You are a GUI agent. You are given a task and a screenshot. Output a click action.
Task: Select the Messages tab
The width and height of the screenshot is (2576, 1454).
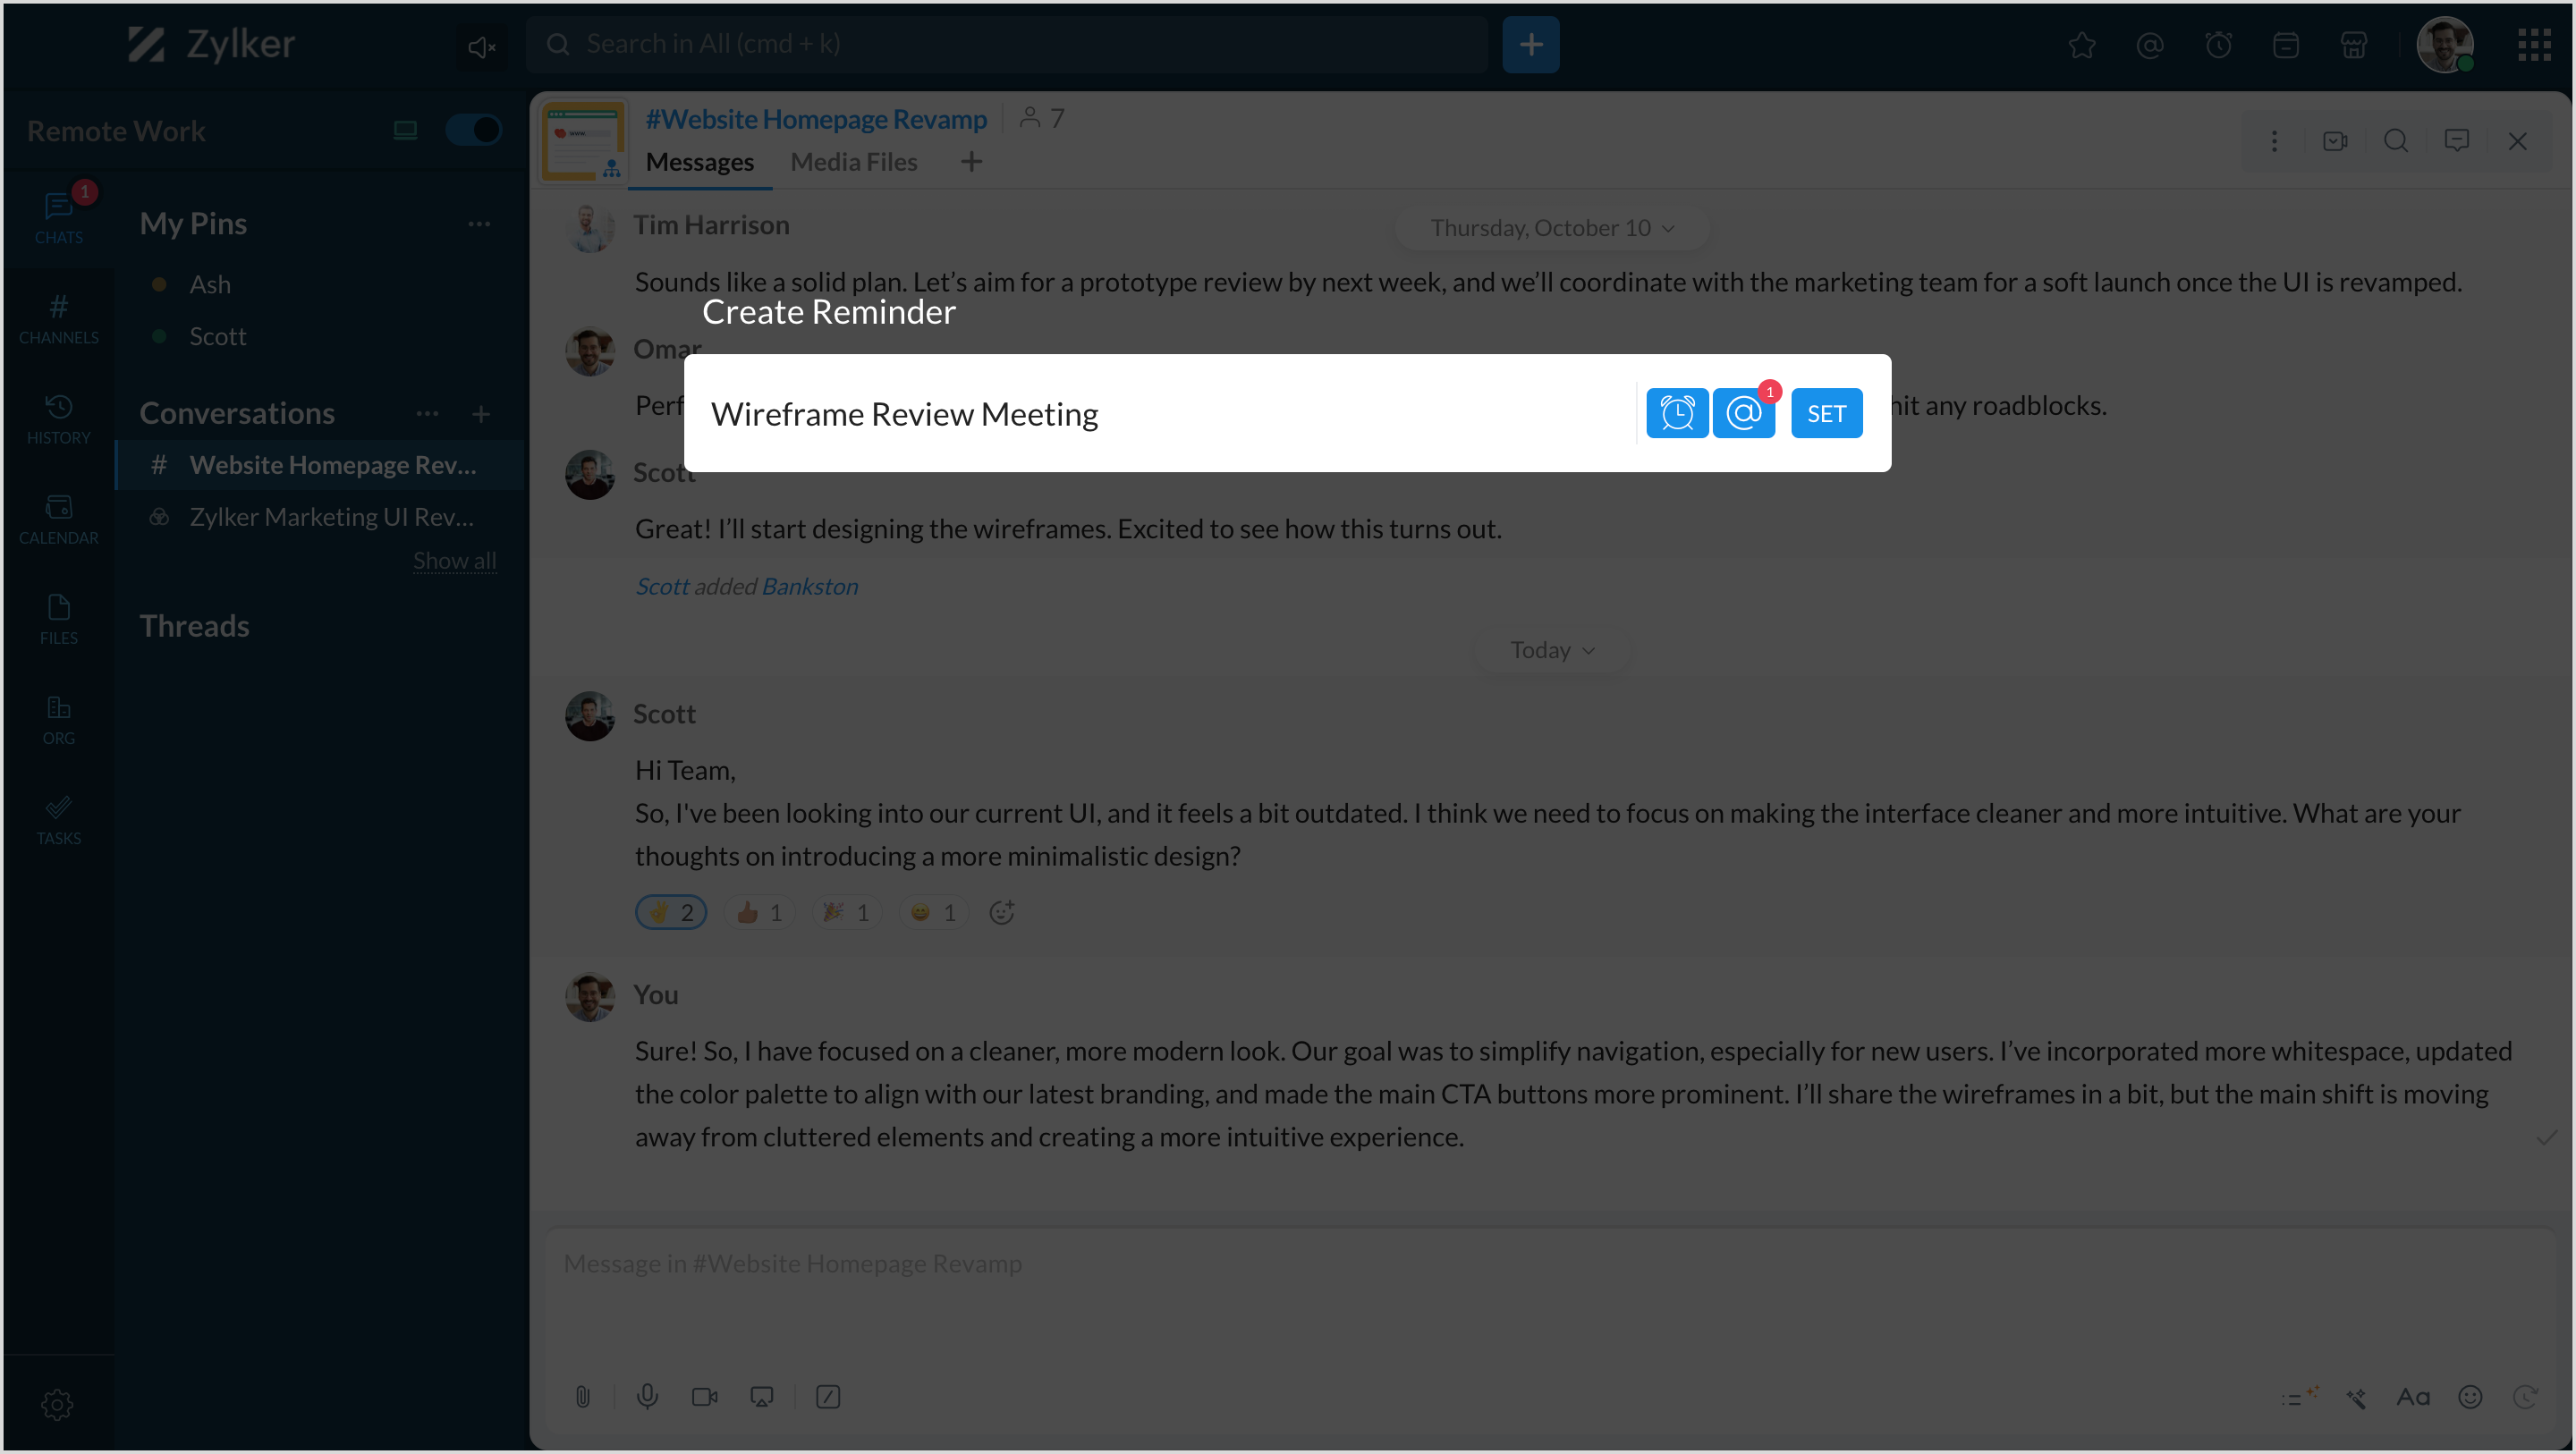pos(699,162)
